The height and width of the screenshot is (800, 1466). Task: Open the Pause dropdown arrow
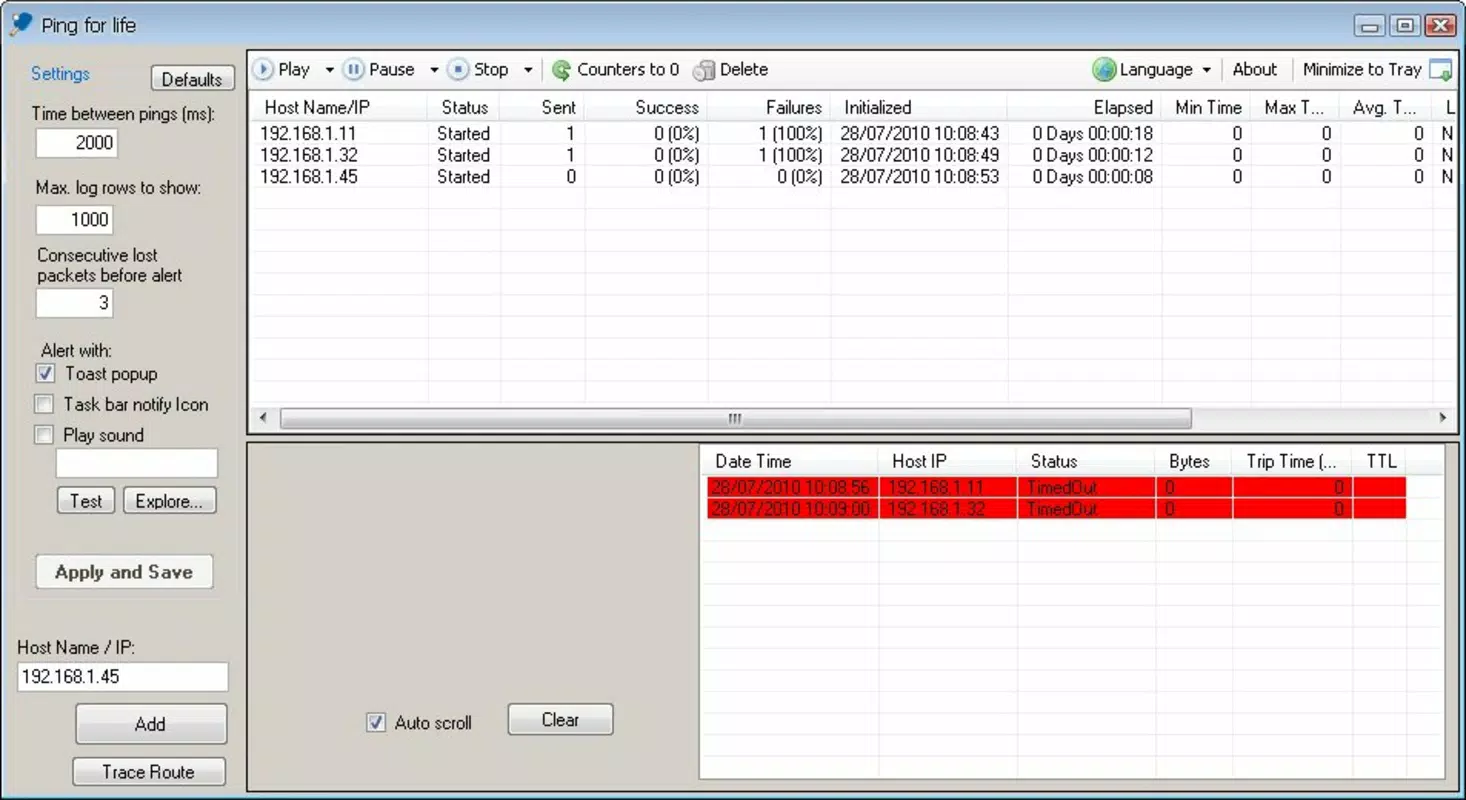pos(434,70)
